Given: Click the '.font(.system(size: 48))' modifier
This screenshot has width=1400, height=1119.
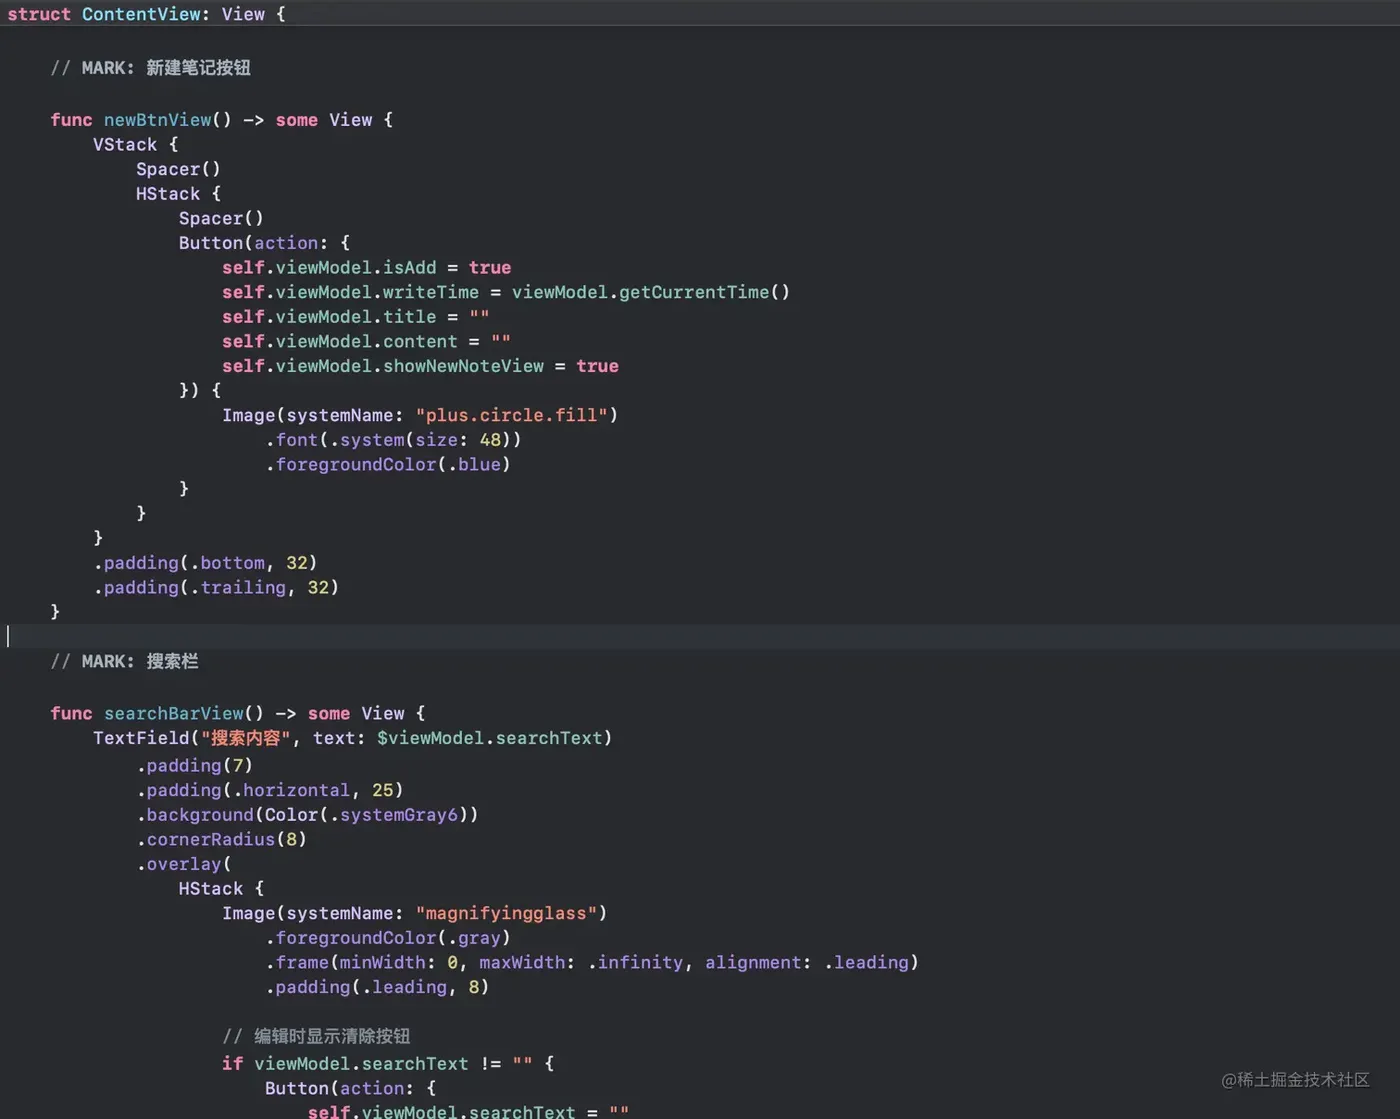Looking at the screenshot, I should 393,440.
